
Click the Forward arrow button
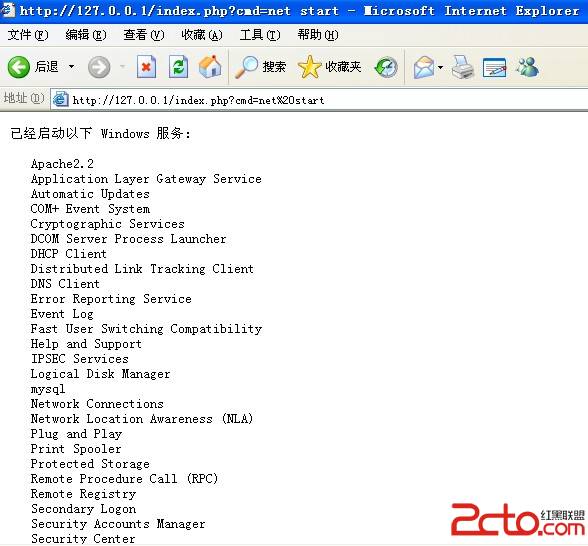[x=99, y=68]
